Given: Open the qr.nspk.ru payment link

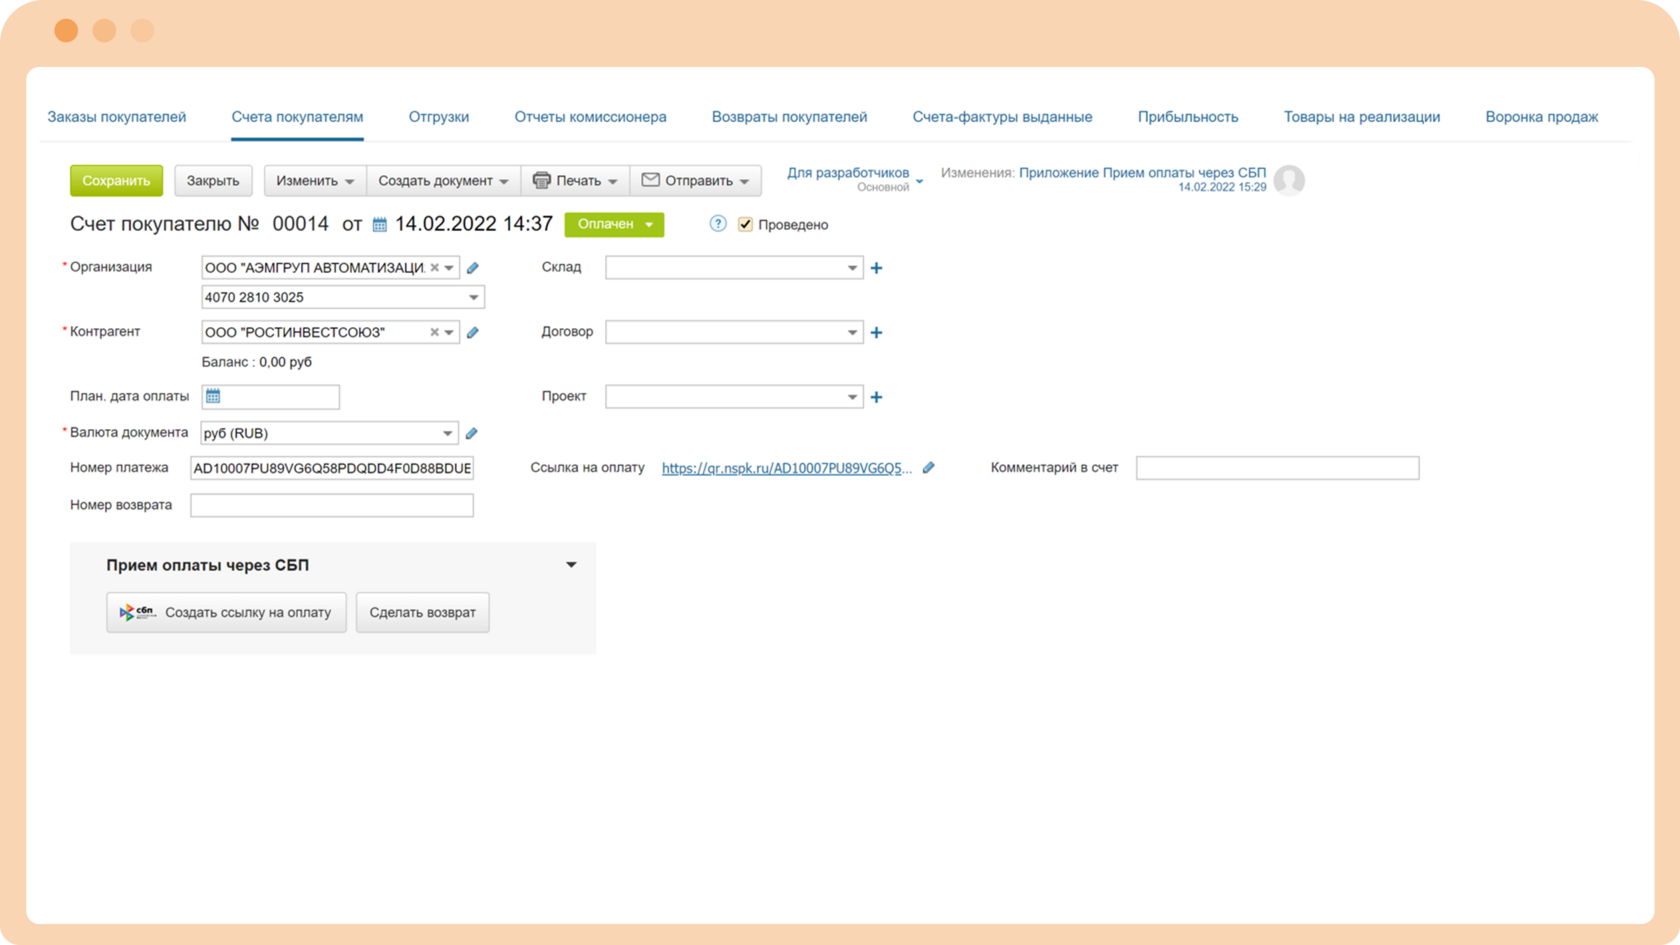Looking at the screenshot, I should click(x=787, y=468).
